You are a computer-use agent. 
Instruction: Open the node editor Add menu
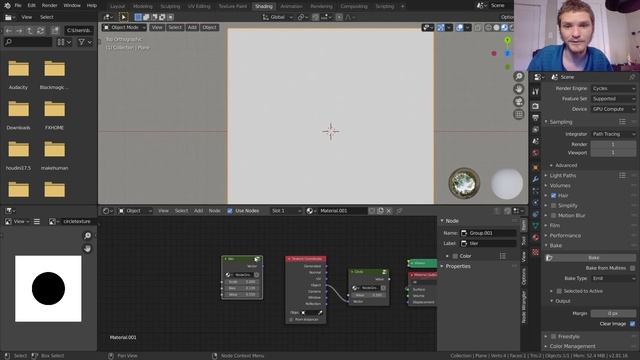point(198,211)
